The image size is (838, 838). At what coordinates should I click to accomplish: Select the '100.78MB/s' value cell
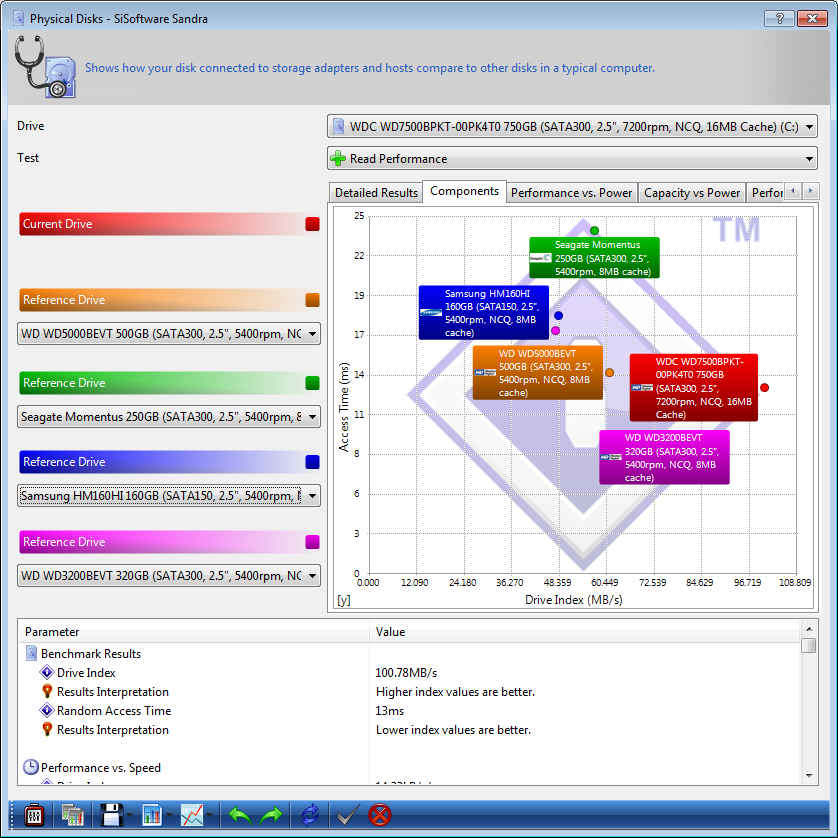(406, 672)
